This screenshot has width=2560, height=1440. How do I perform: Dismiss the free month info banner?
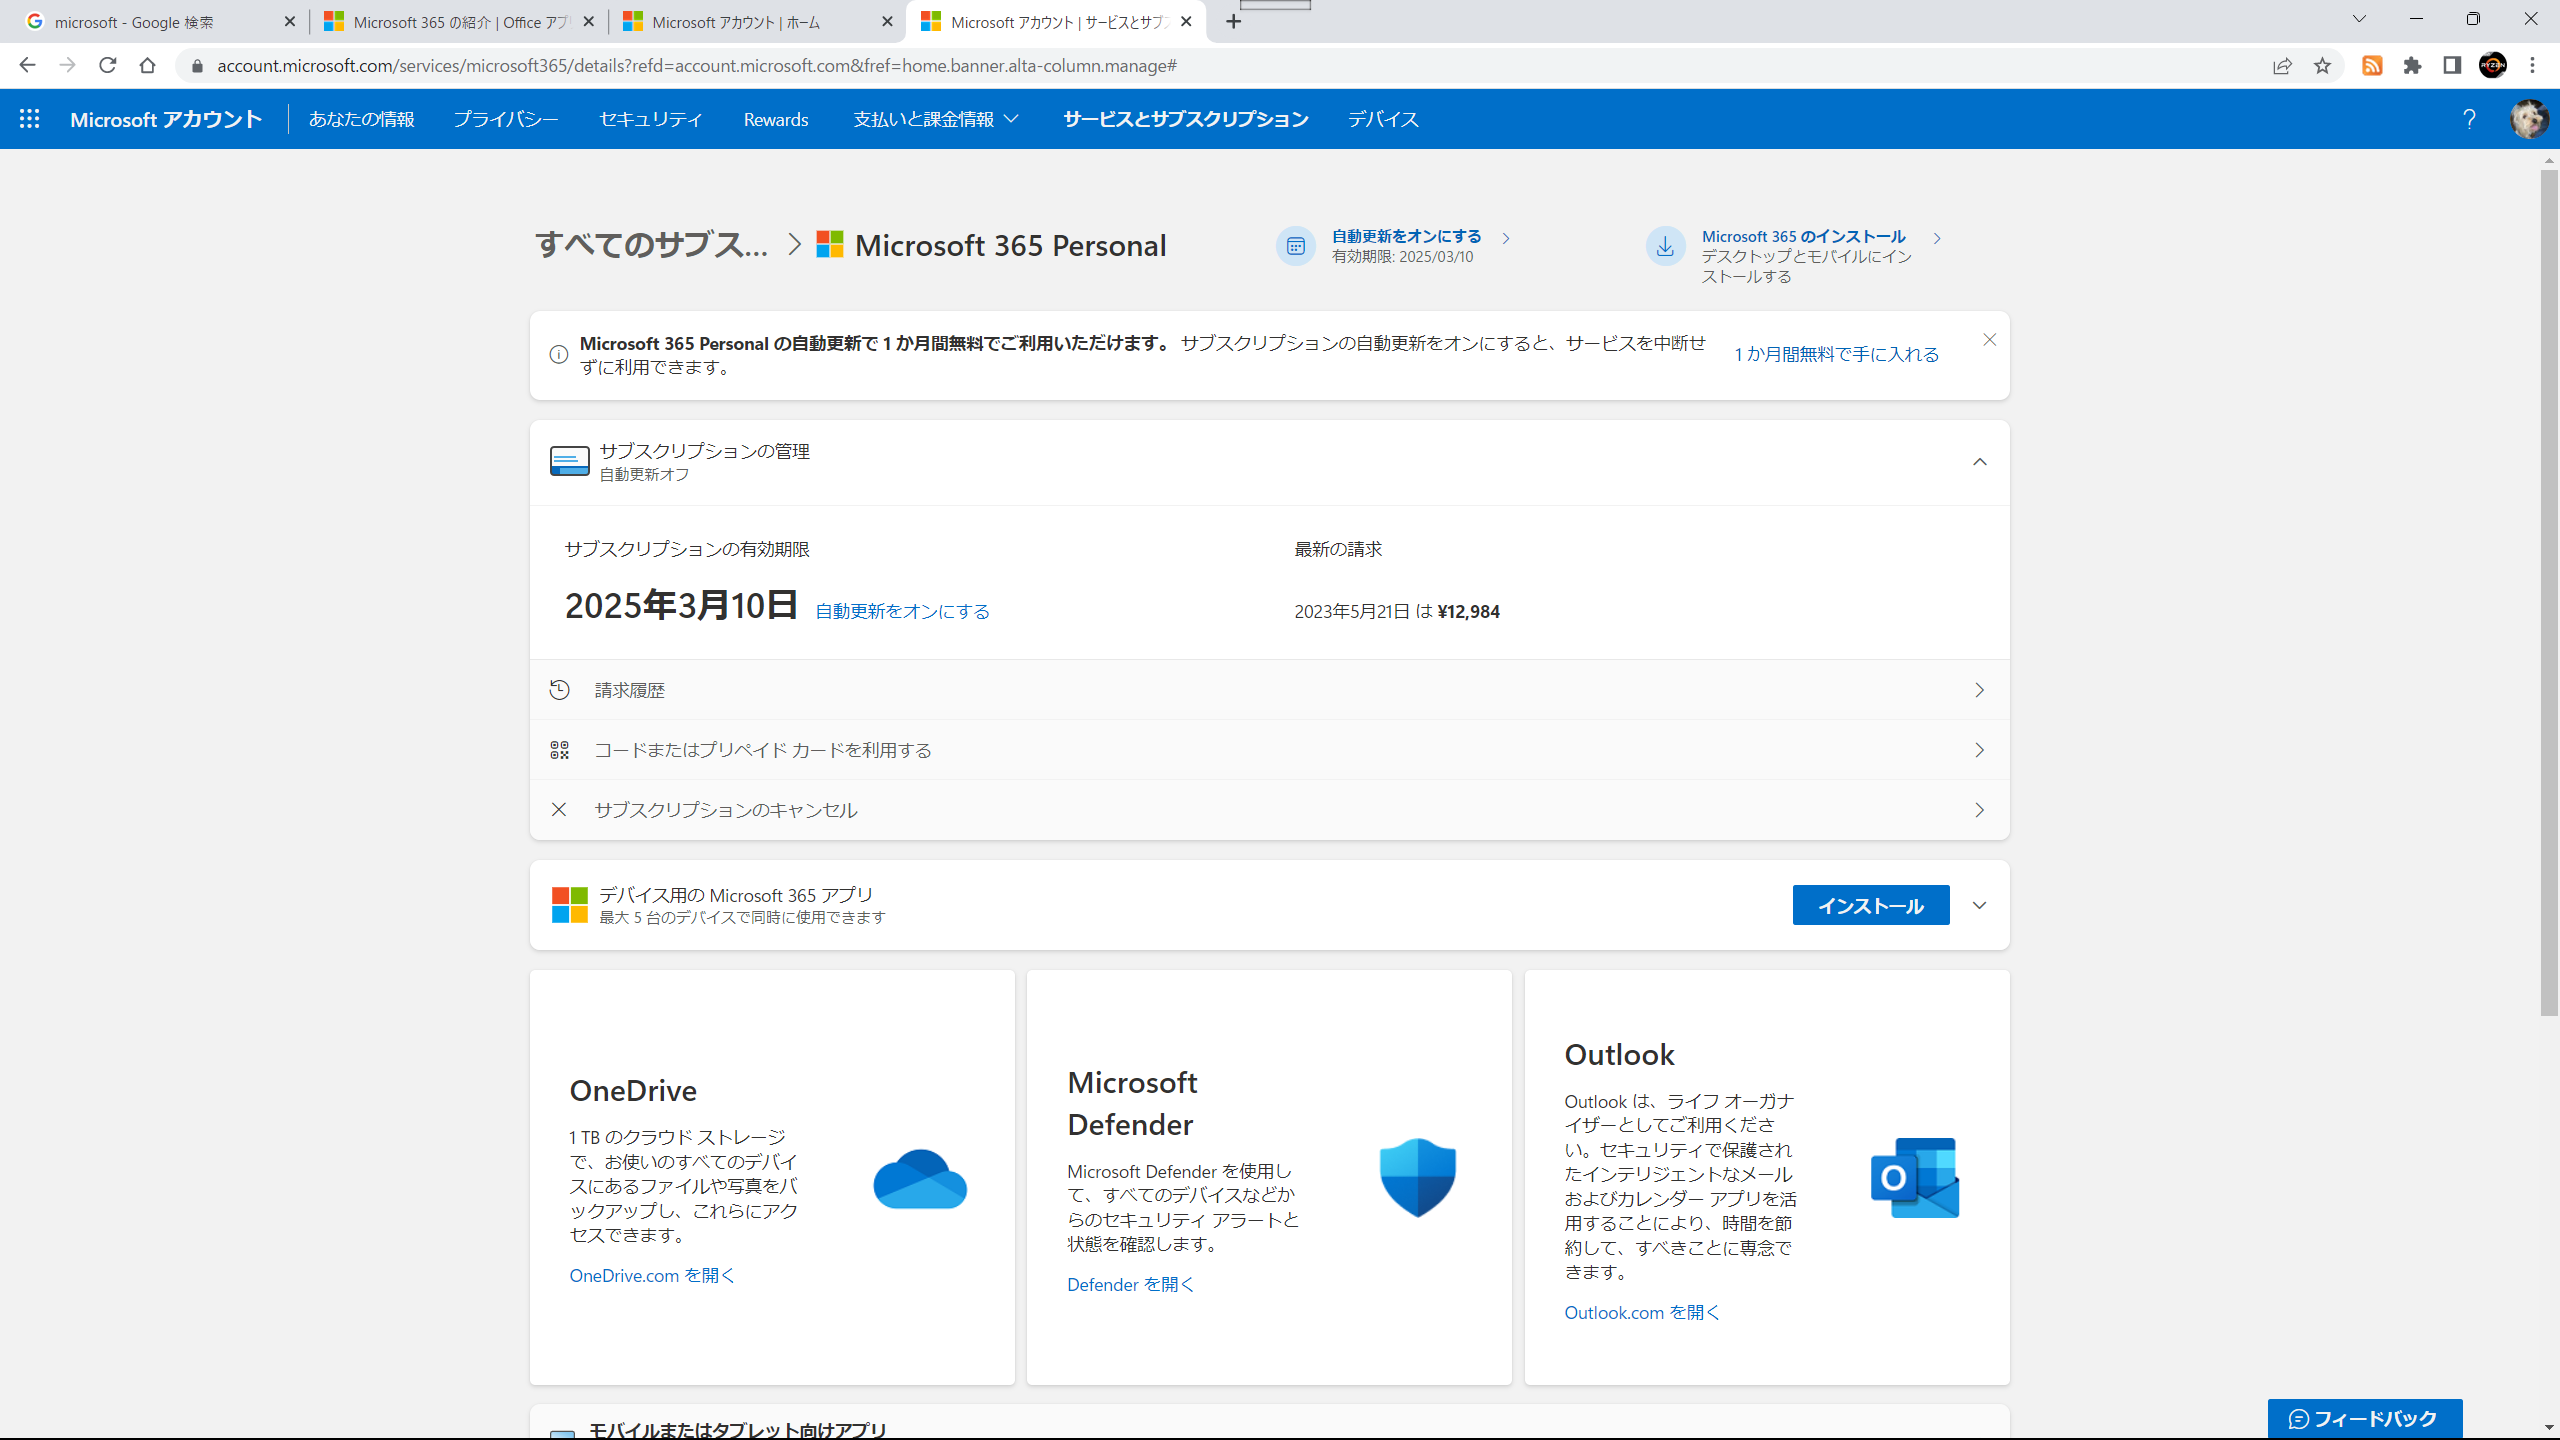1989,340
